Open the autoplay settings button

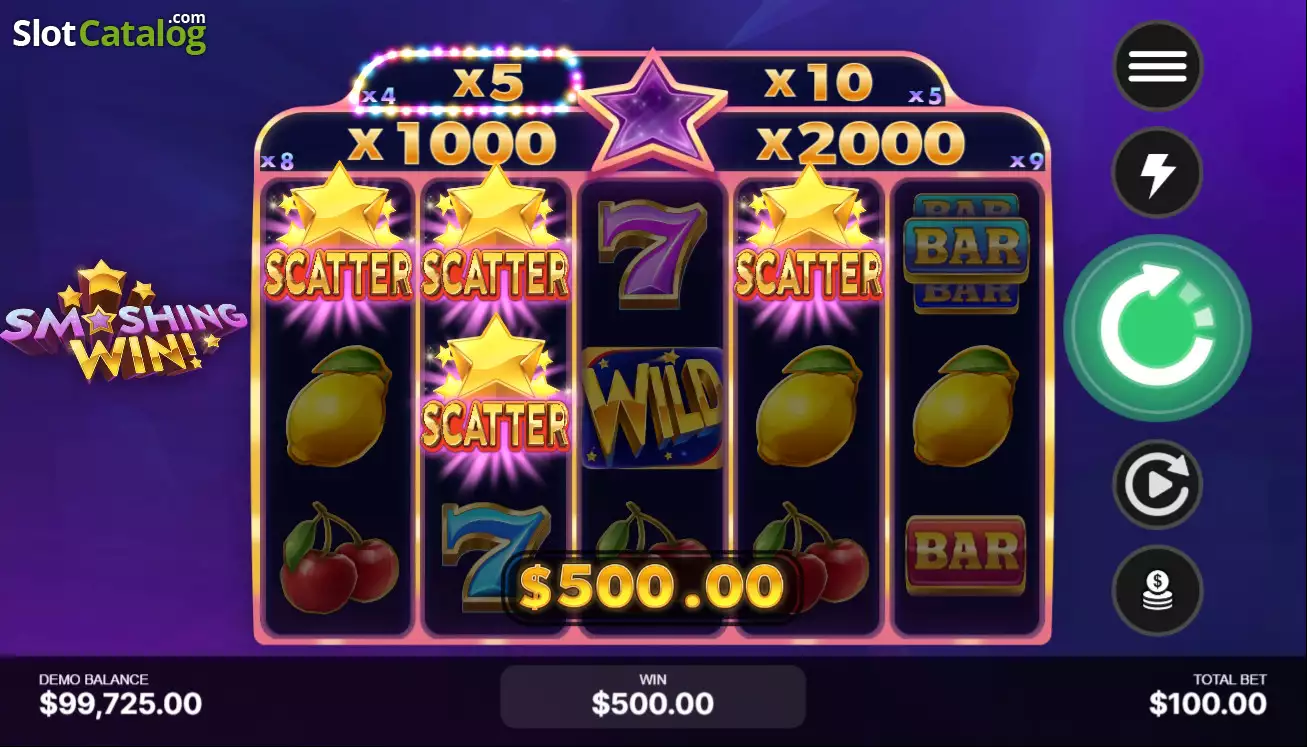pos(1157,485)
